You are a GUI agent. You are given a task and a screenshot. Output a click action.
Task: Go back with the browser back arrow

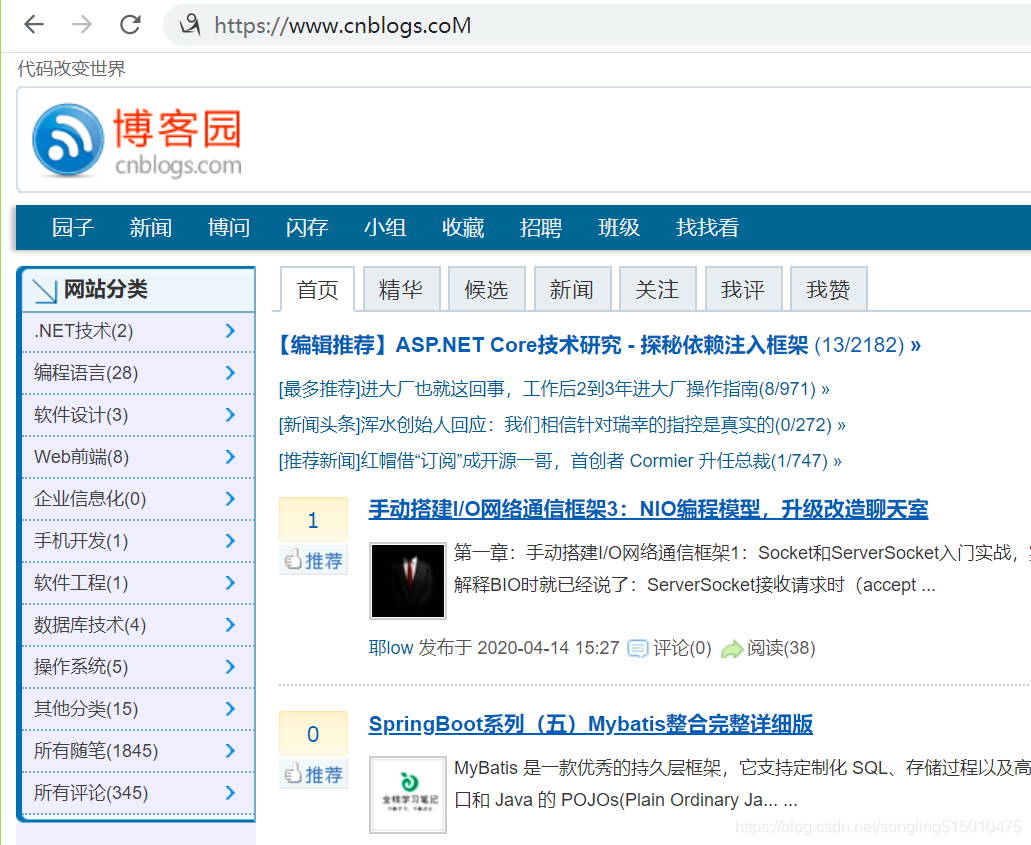click(34, 25)
